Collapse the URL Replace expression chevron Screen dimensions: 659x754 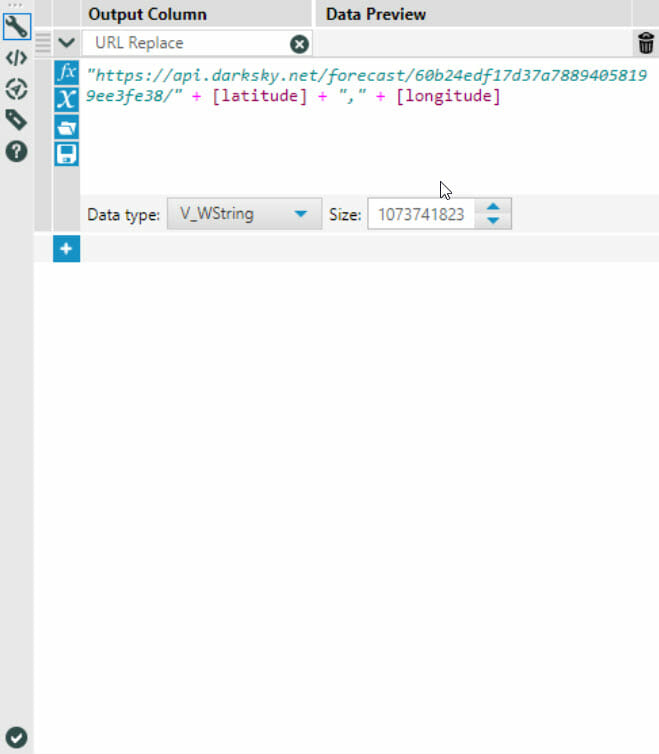pos(66,43)
